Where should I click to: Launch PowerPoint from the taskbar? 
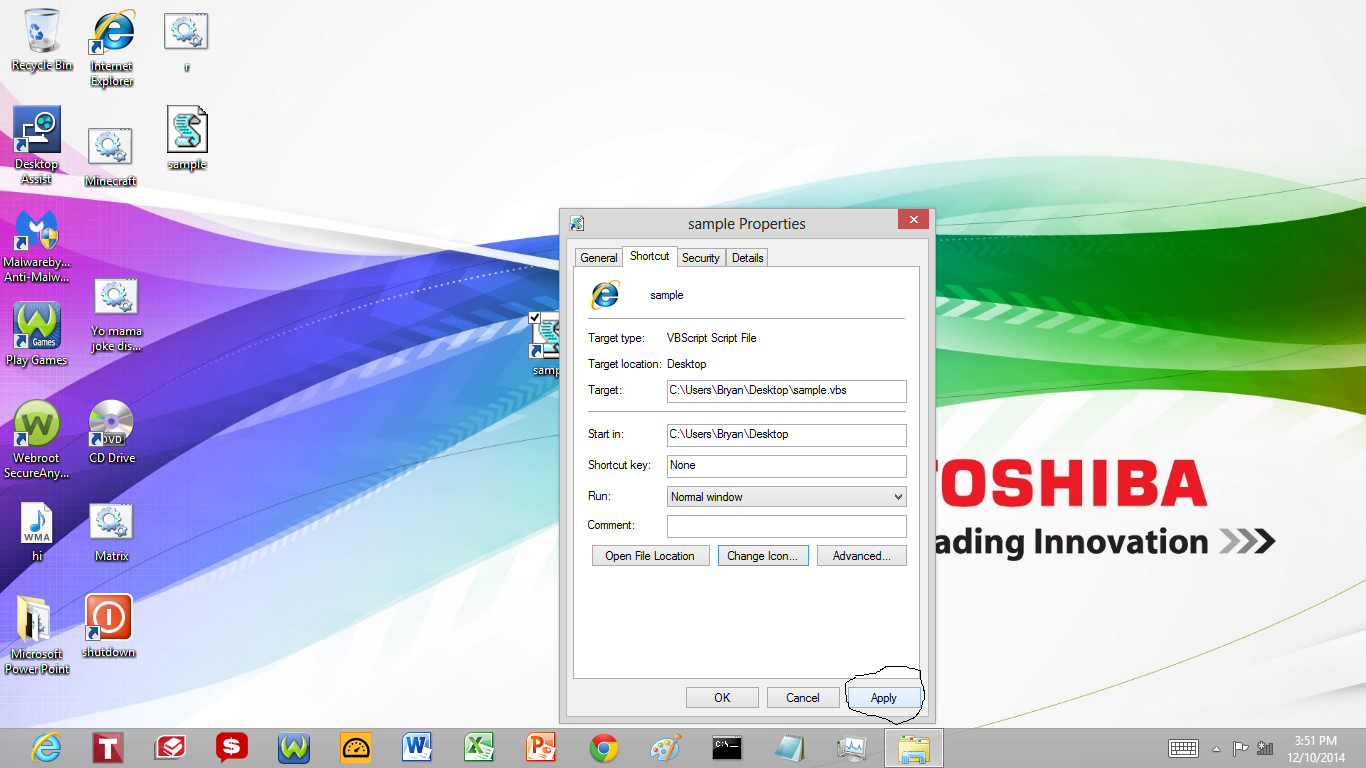tap(541, 747)
